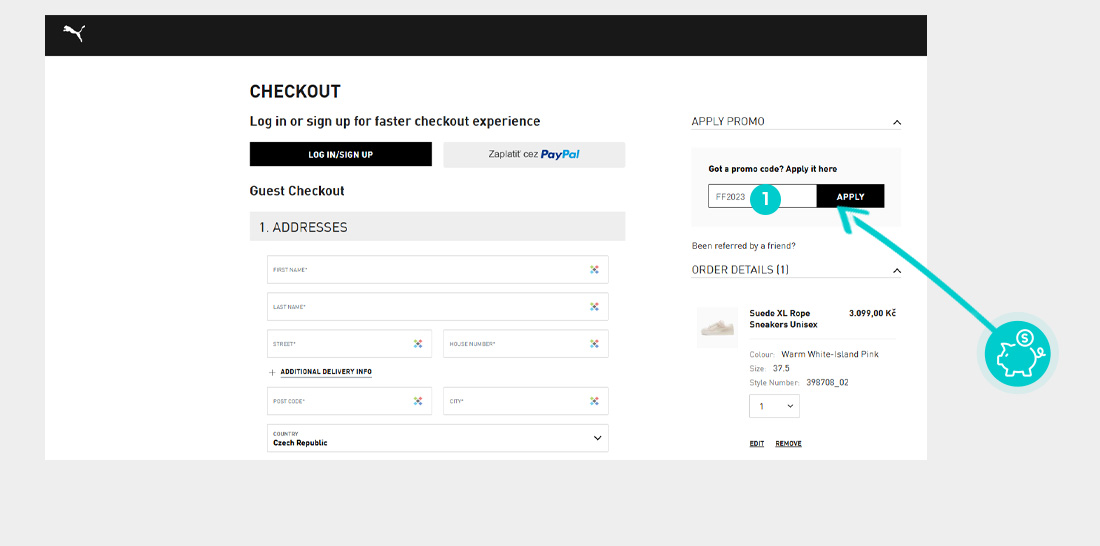
Task: Click autofill icon in Last Name field
Action: (594, 307)
